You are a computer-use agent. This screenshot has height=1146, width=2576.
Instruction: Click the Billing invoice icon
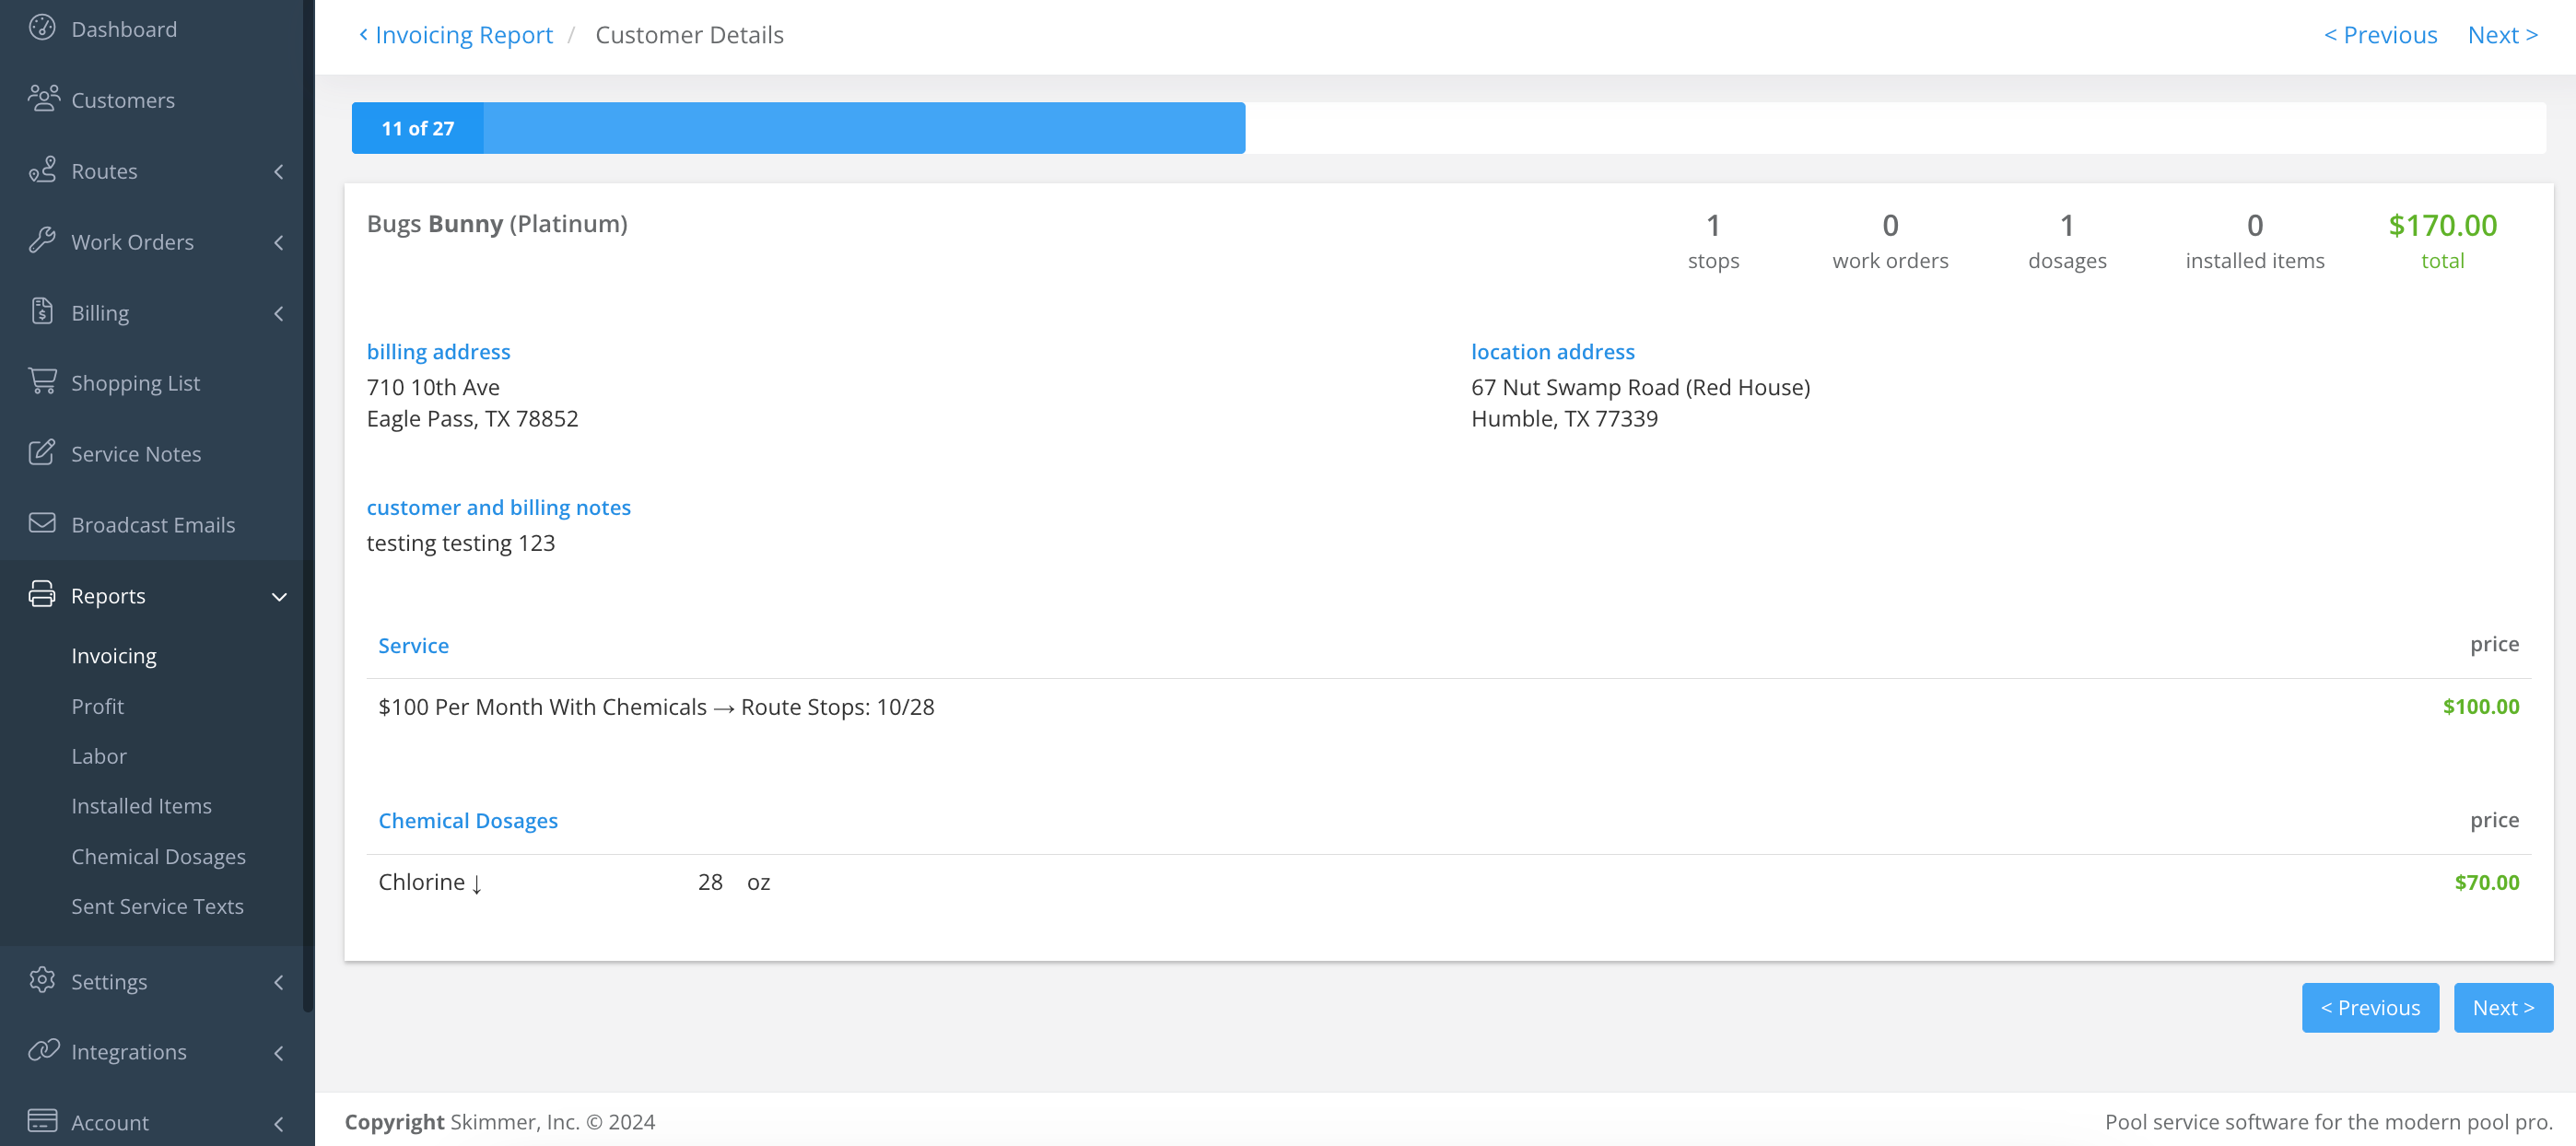click(x=42, y=311)
